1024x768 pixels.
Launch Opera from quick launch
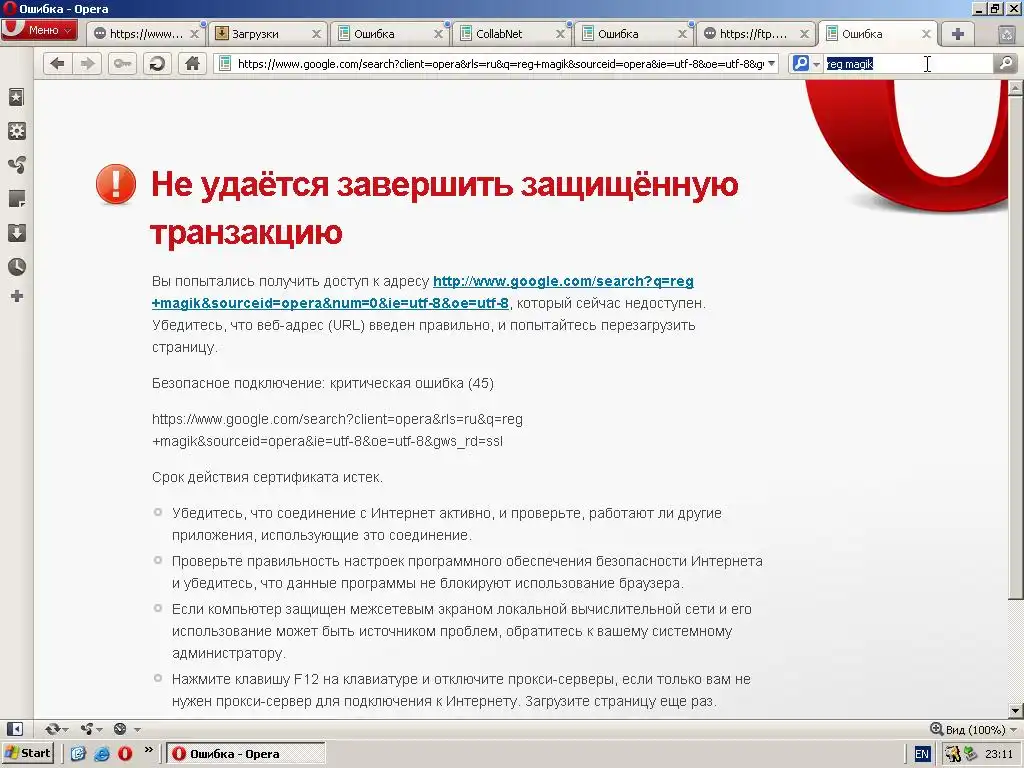coord(125,754)
